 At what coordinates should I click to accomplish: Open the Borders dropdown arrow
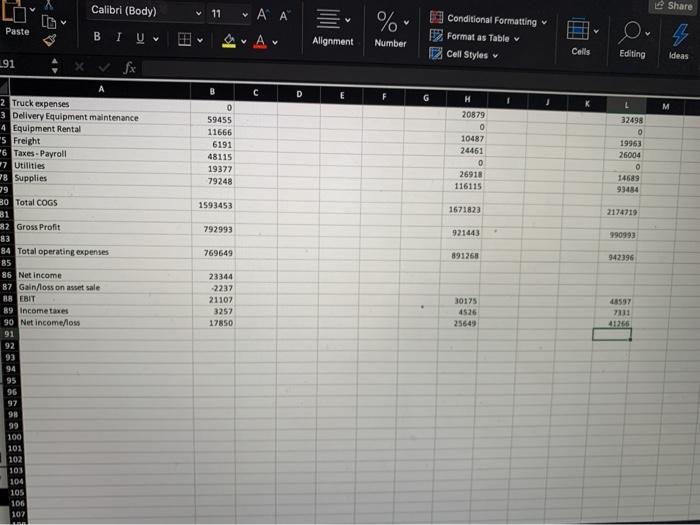pos(200,41)
